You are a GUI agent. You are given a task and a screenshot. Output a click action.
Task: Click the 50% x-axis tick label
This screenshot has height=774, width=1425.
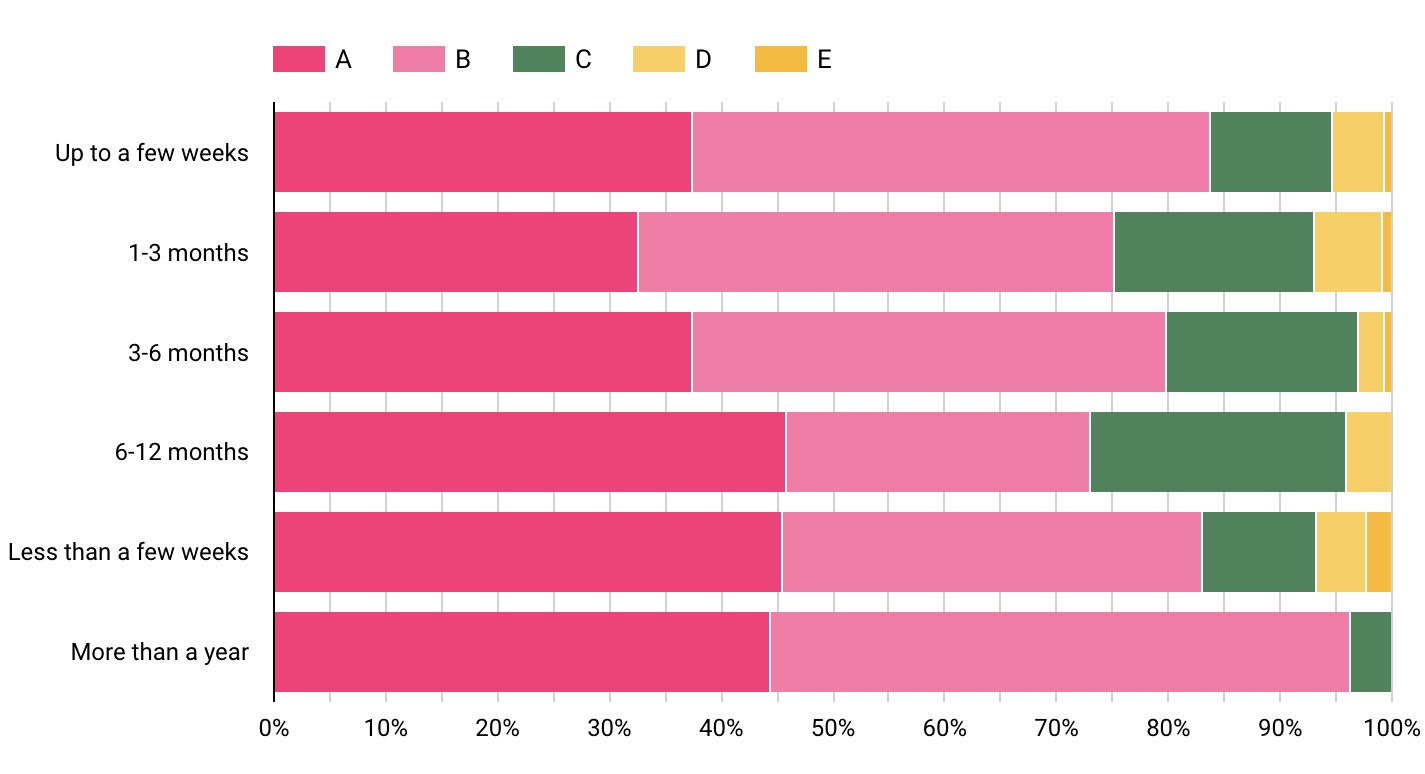click(833, 729)
